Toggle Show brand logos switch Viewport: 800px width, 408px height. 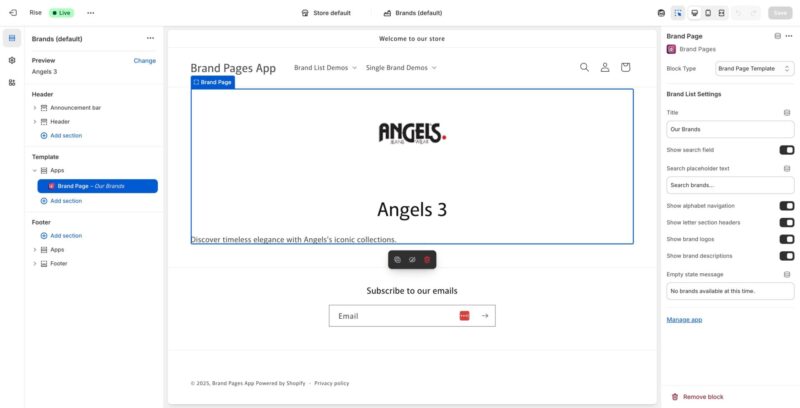click(x=787, y=239)
